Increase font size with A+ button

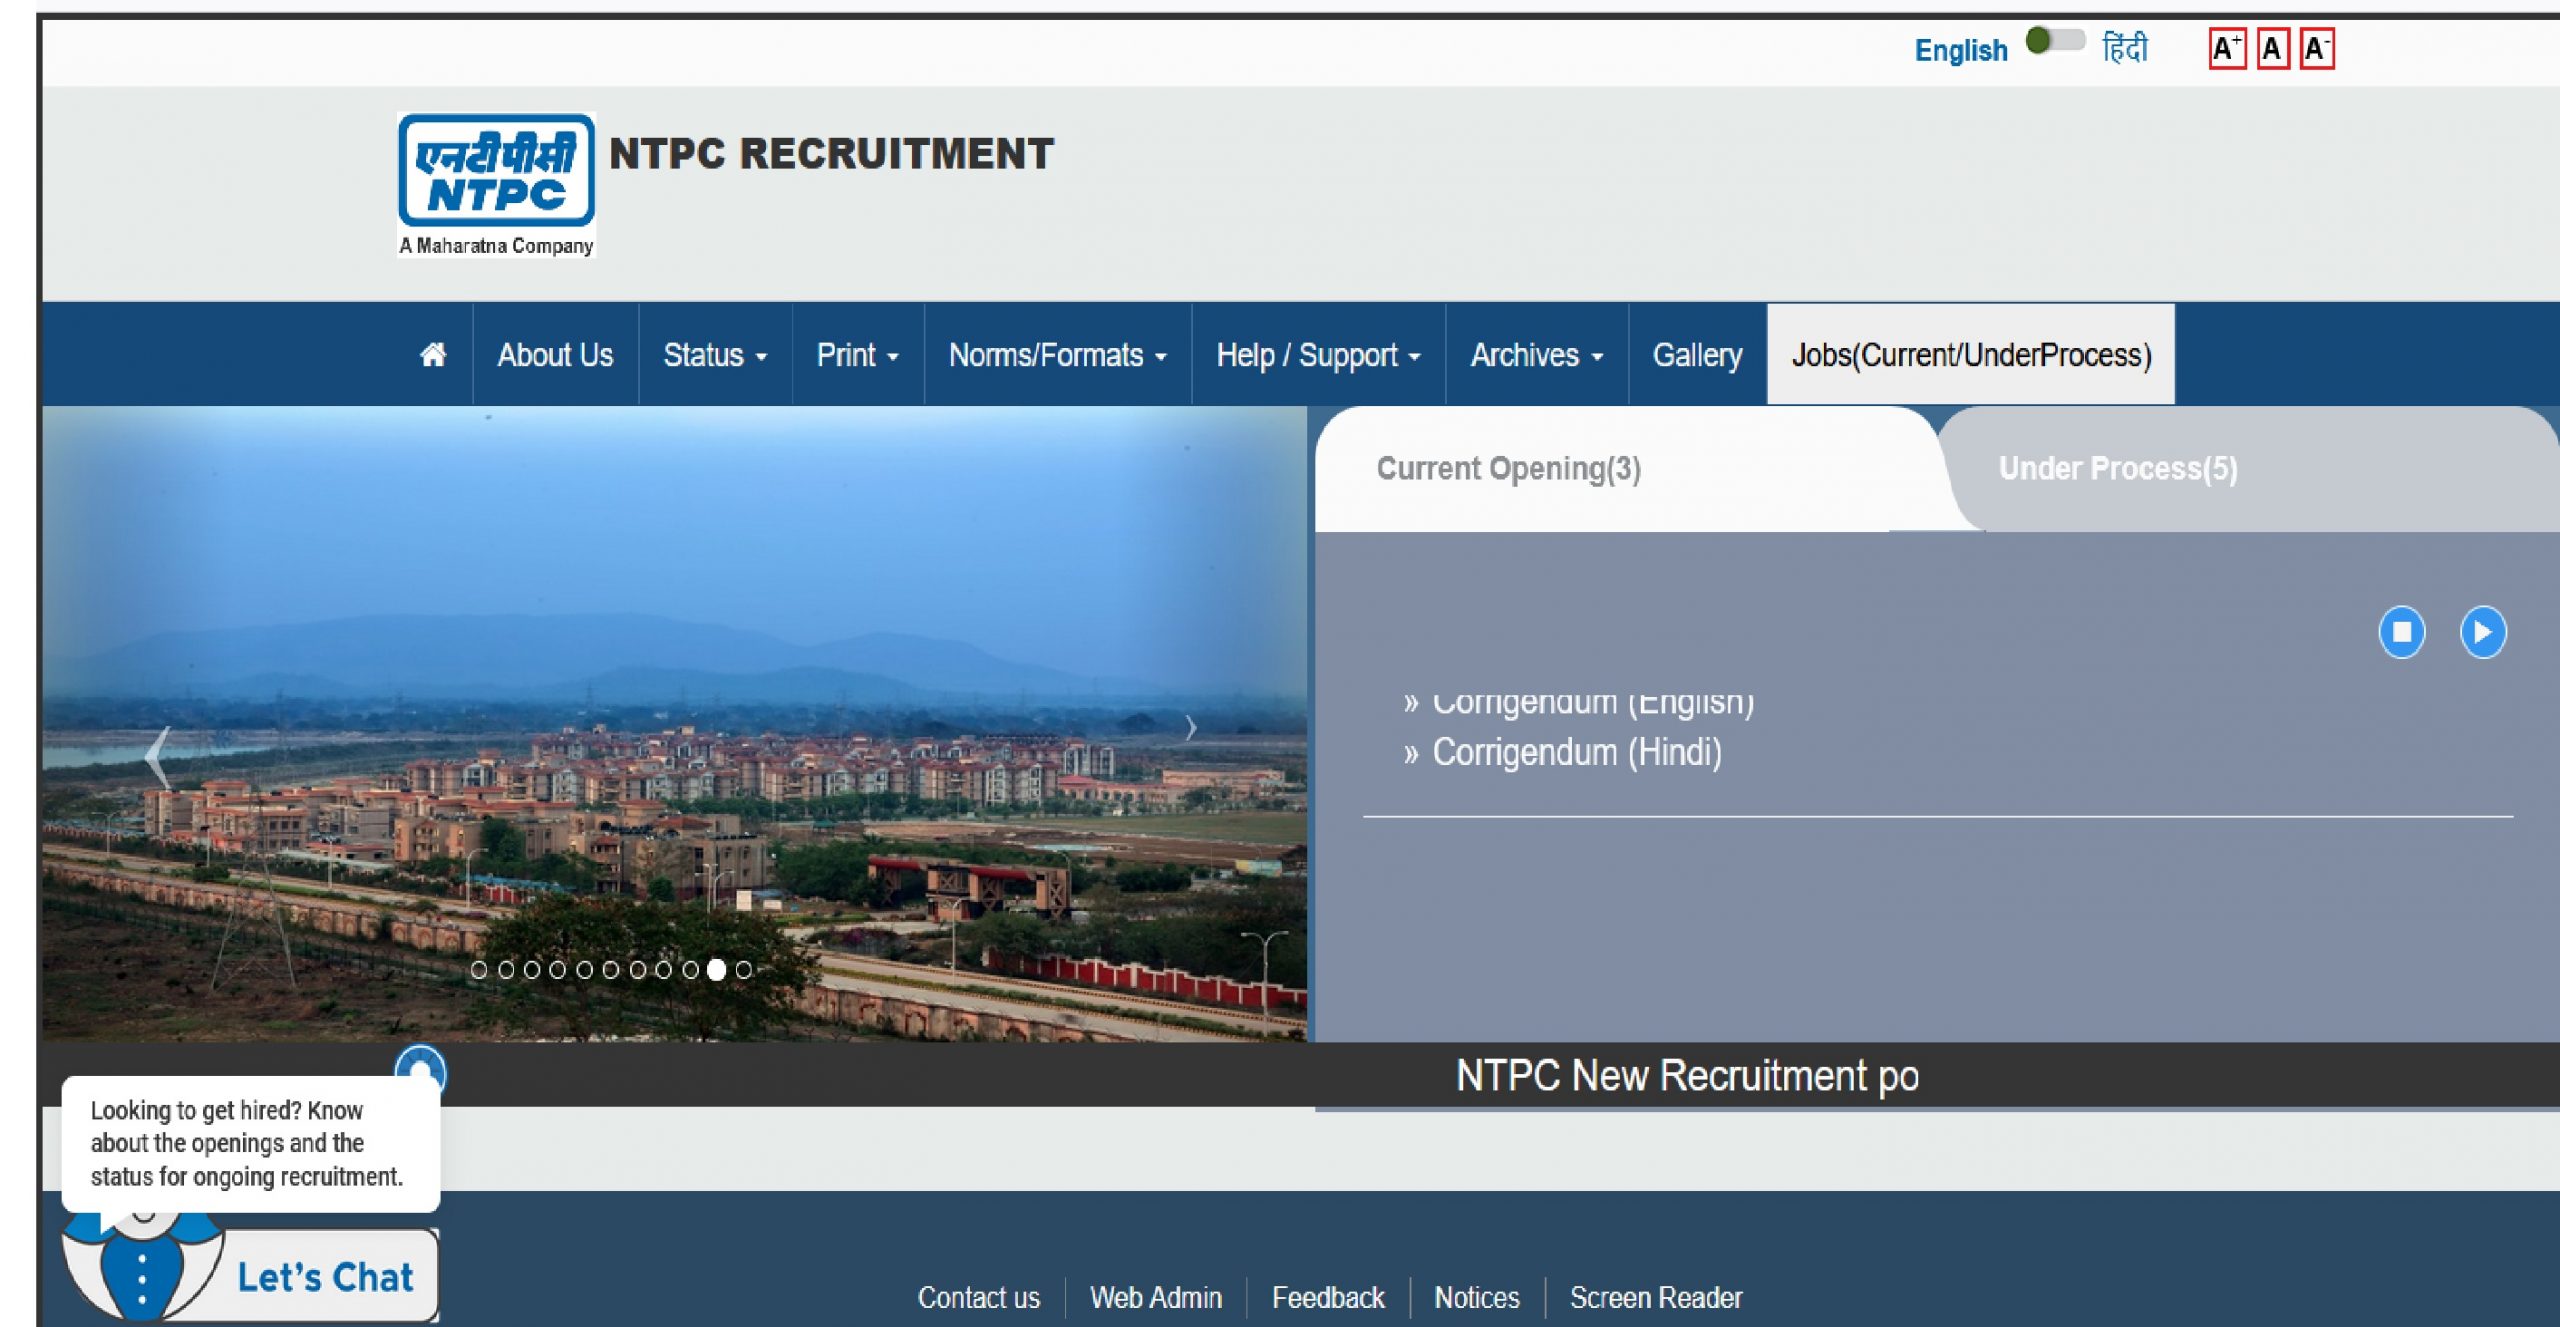(x=2227, y=48)
